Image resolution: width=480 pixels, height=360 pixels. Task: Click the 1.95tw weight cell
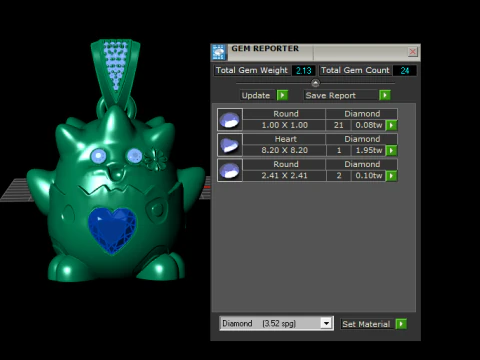pyautogui.click(x=369, y=150)
